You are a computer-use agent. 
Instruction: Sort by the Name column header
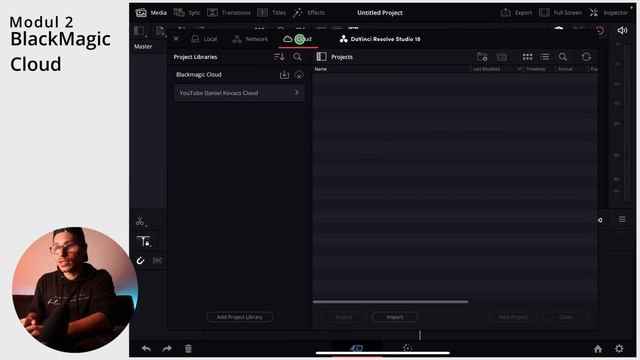pos(321,69)
